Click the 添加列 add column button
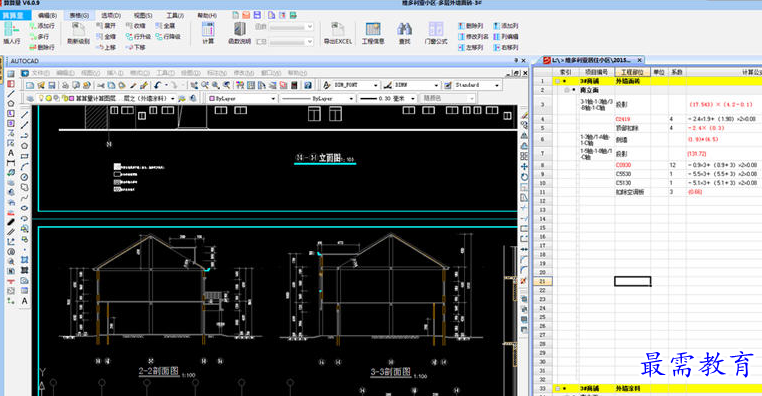 click(x=506, y=26)
